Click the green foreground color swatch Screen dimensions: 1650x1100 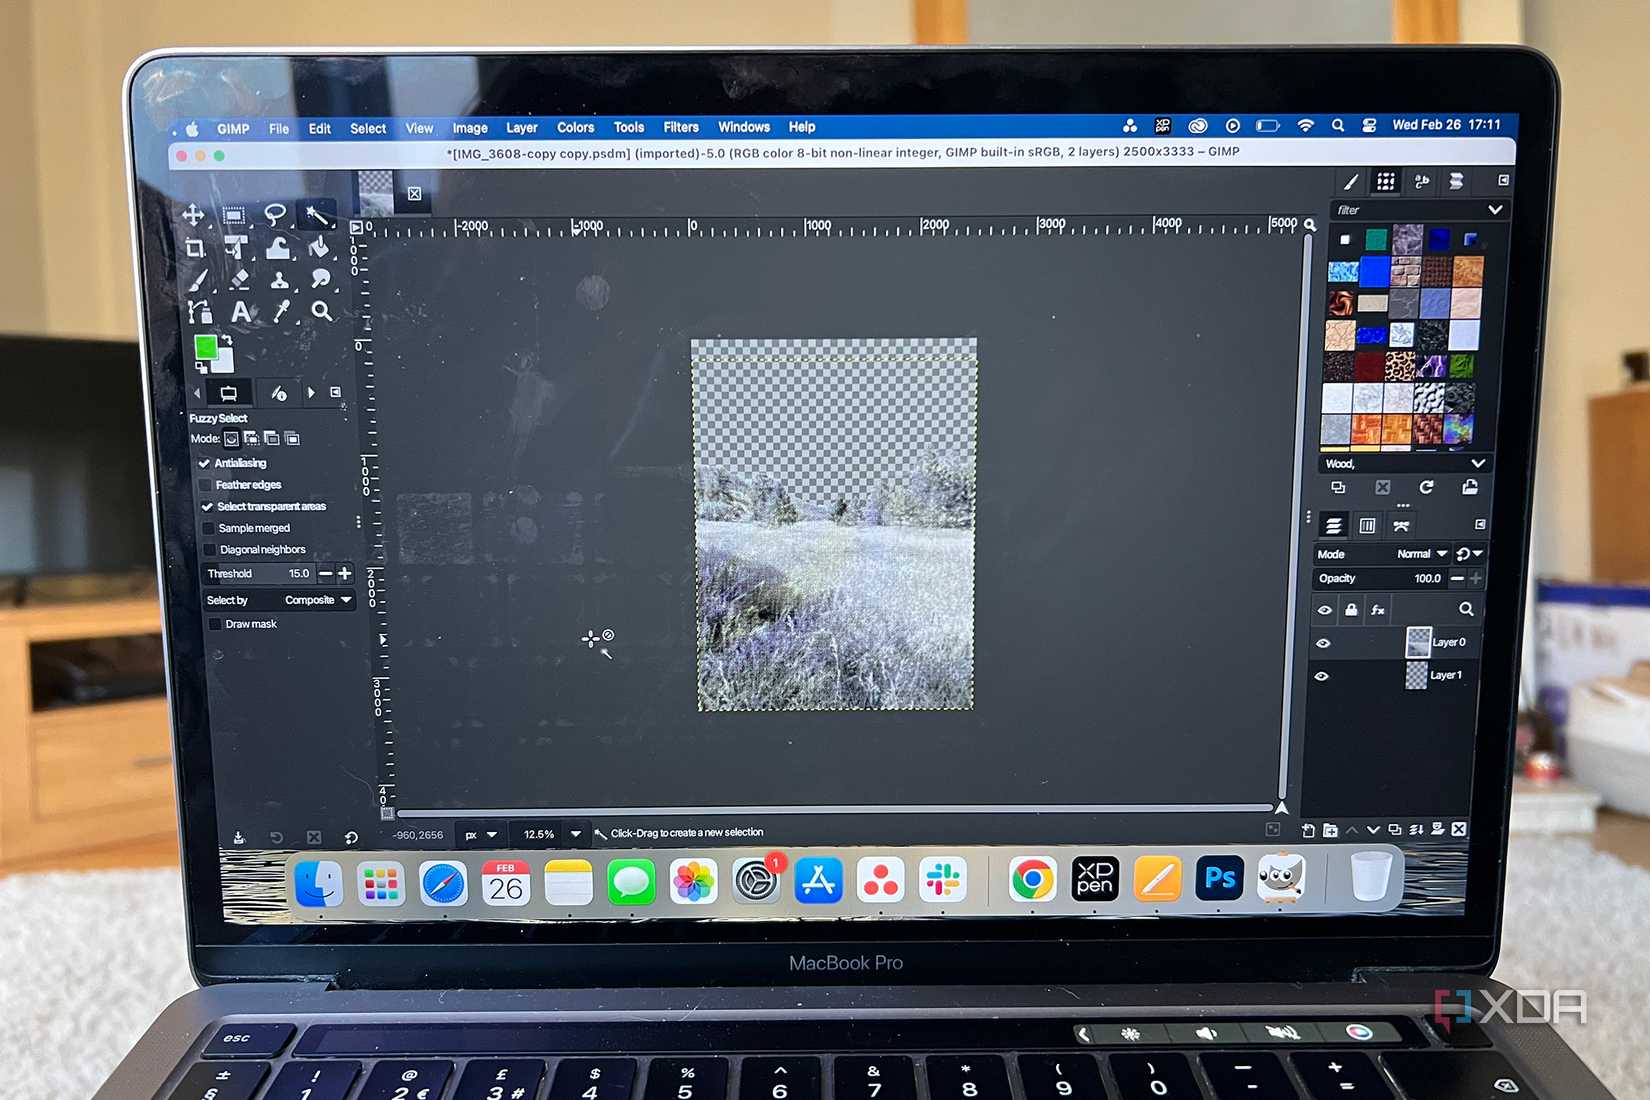(206, 347)
